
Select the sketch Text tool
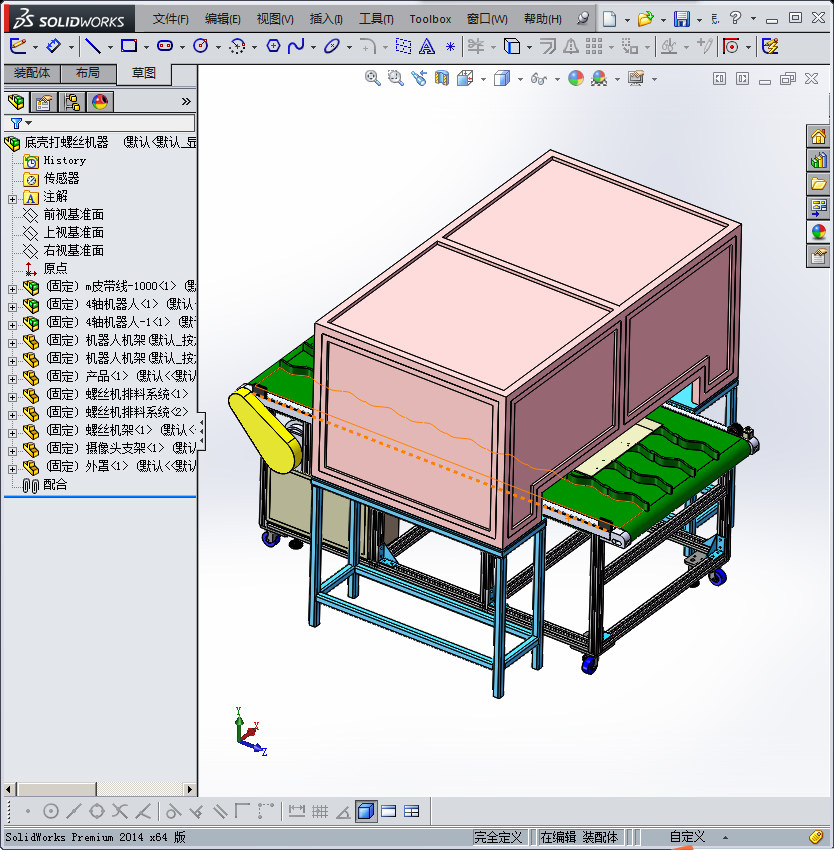click(427, 47)
